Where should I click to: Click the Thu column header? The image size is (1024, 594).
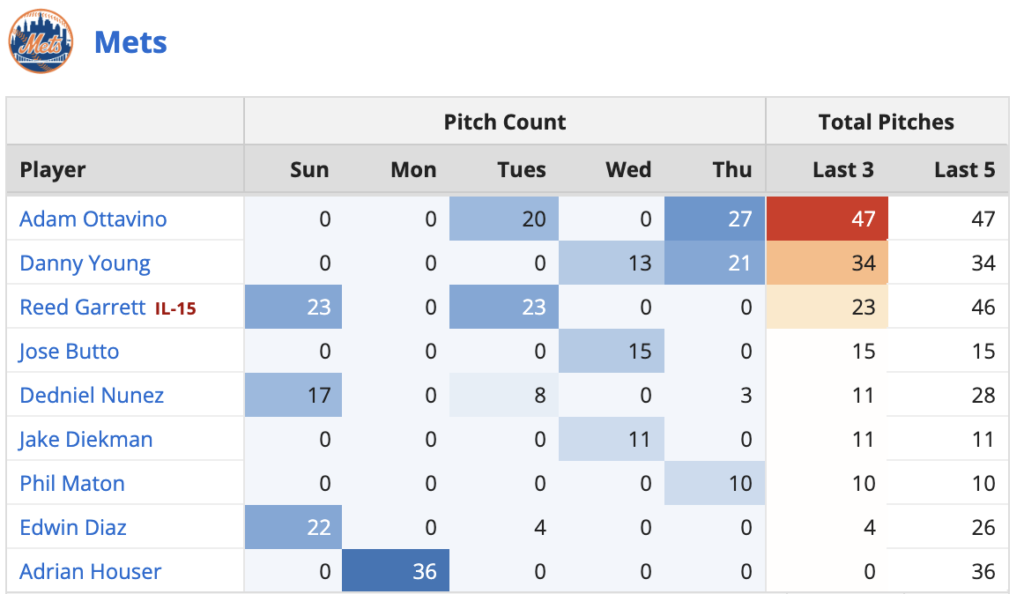point(732,170)
